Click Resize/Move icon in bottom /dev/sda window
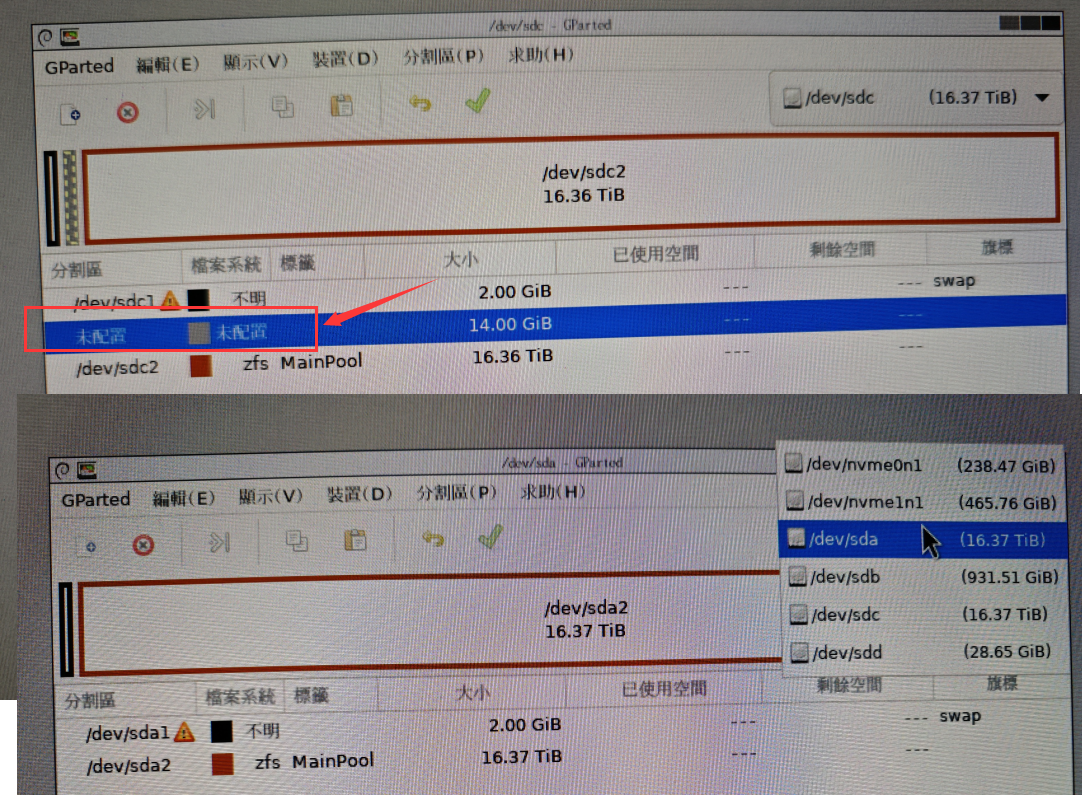This screenshot has width=1082, height=795. point(219,543)
